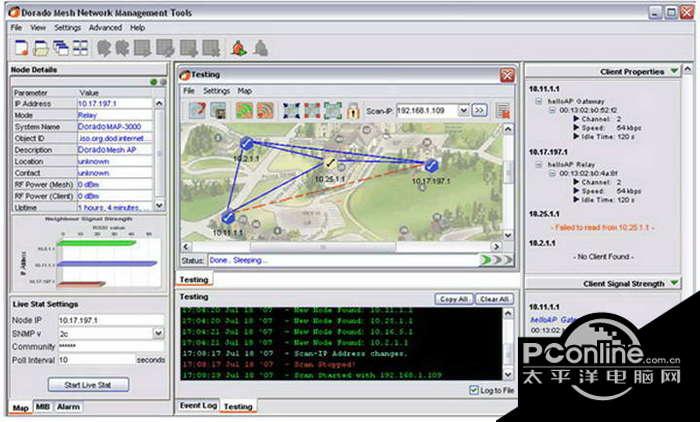The height and width of the screenshot is (422, 700).
Task: Click the System Name value DoradoMAP-3000
Action: 115,127
